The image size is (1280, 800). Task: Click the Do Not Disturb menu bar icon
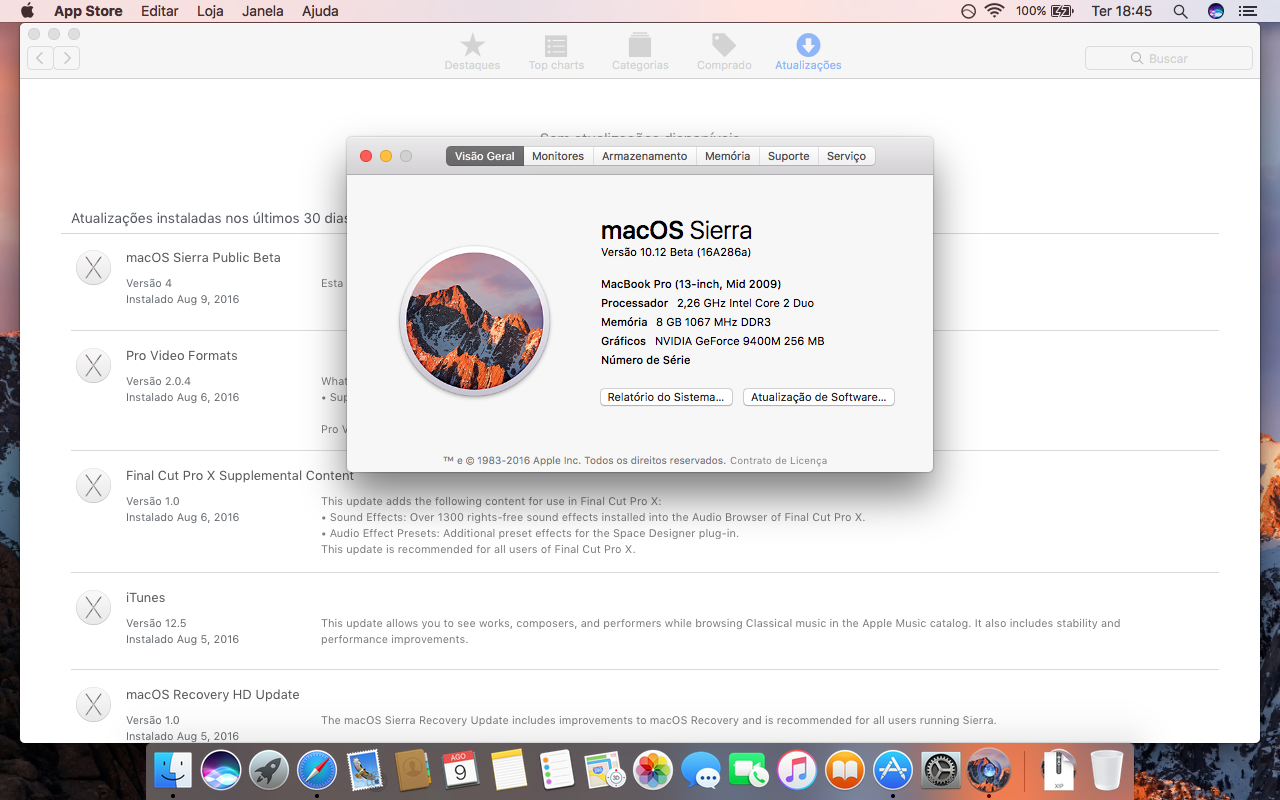(x=968, y=11)
